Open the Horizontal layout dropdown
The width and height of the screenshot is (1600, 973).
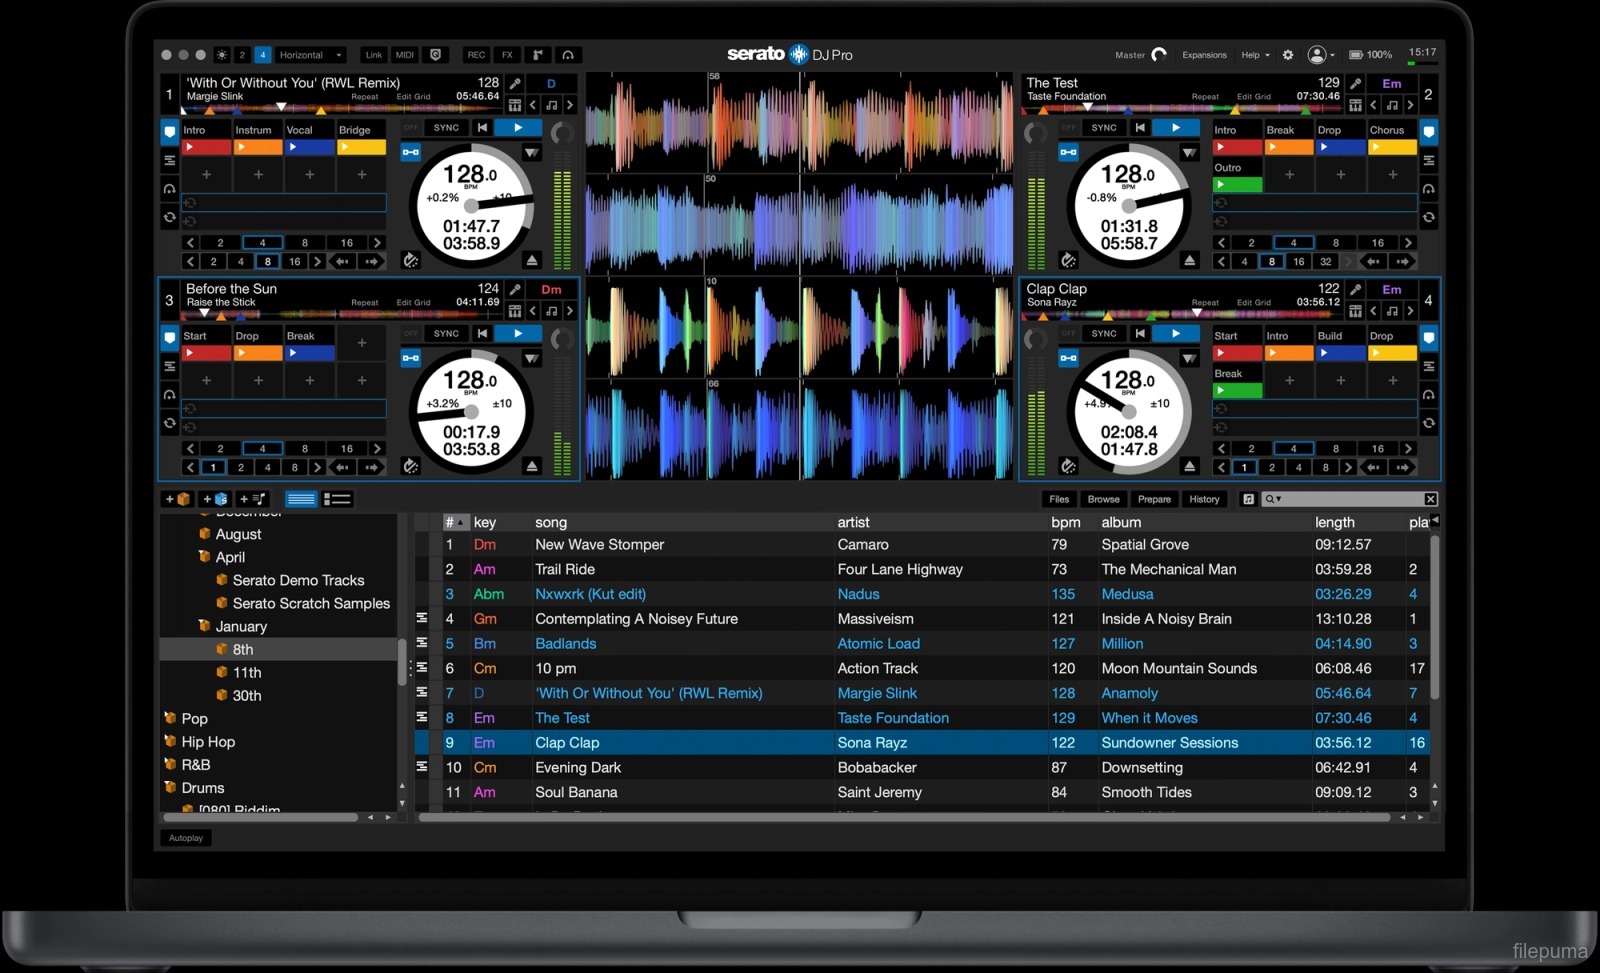pos(310,55)
